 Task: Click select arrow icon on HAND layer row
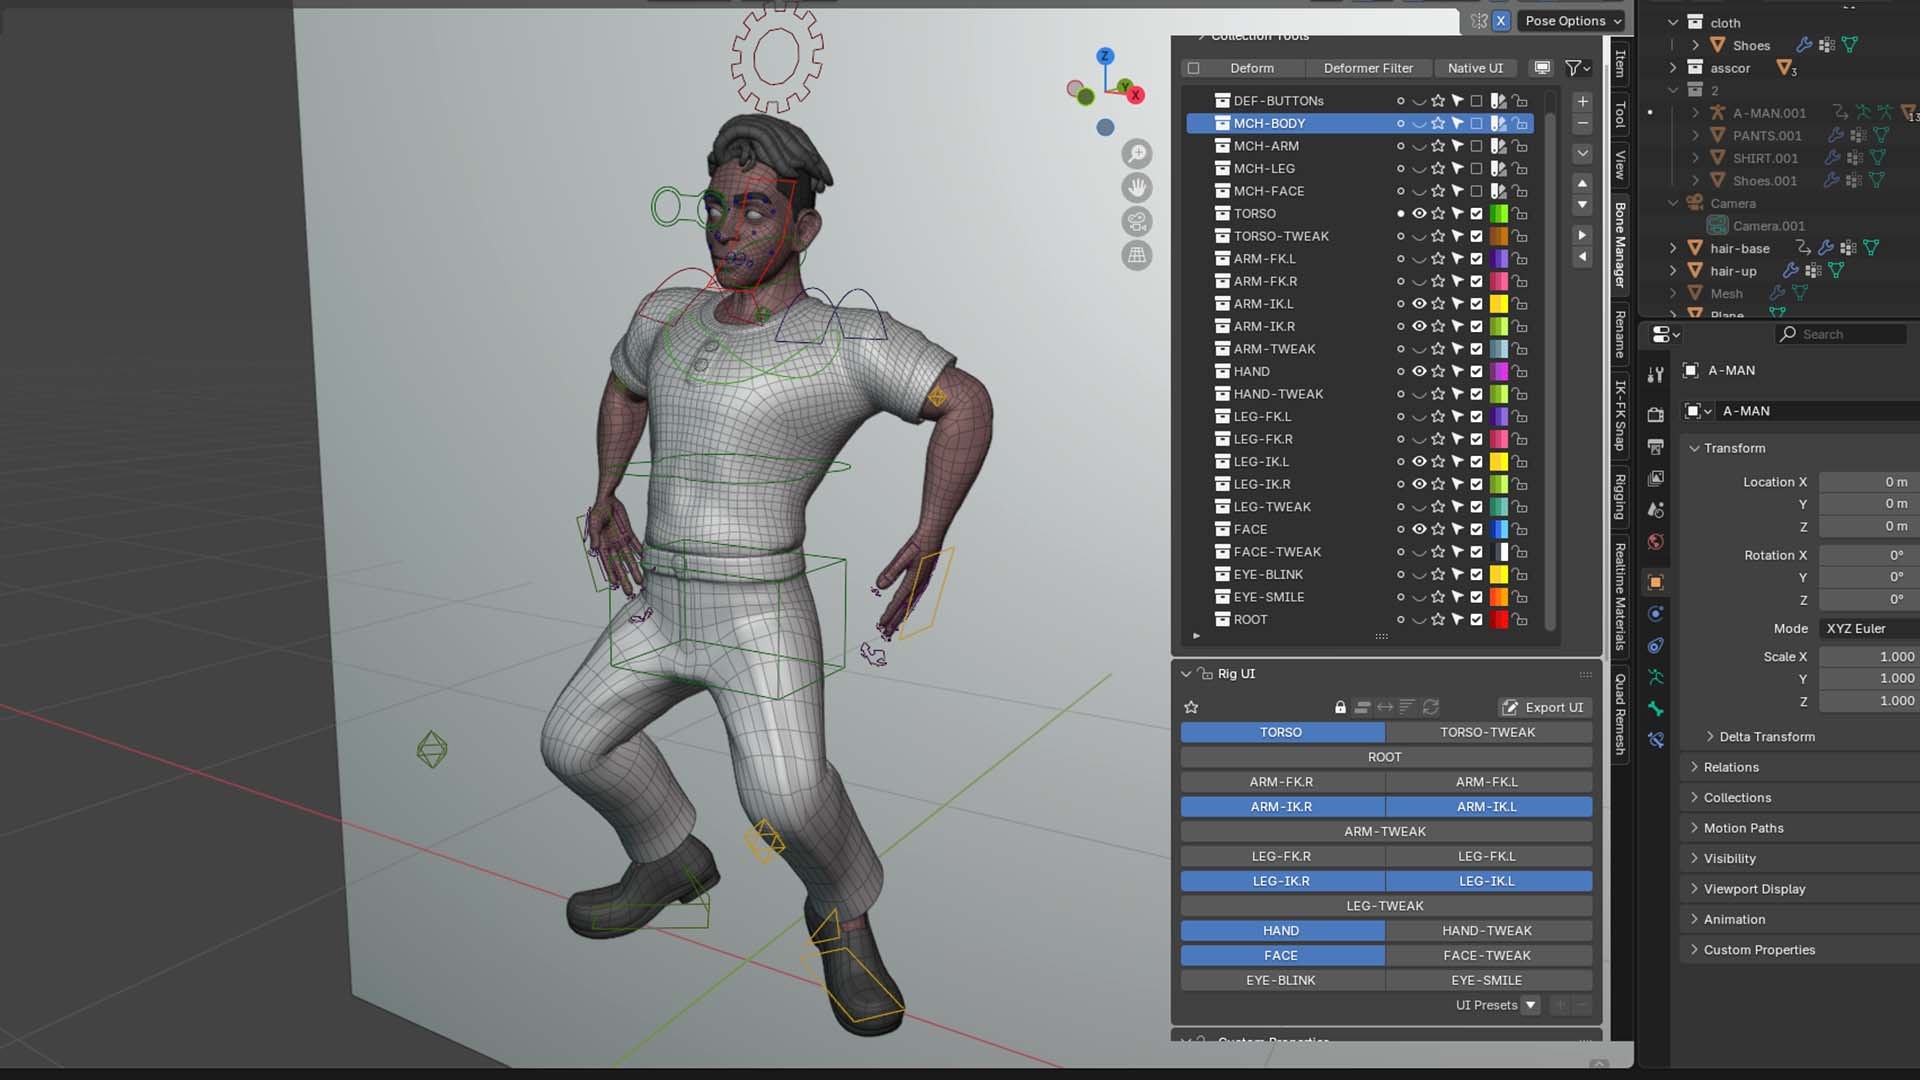tap(1457, 371)
